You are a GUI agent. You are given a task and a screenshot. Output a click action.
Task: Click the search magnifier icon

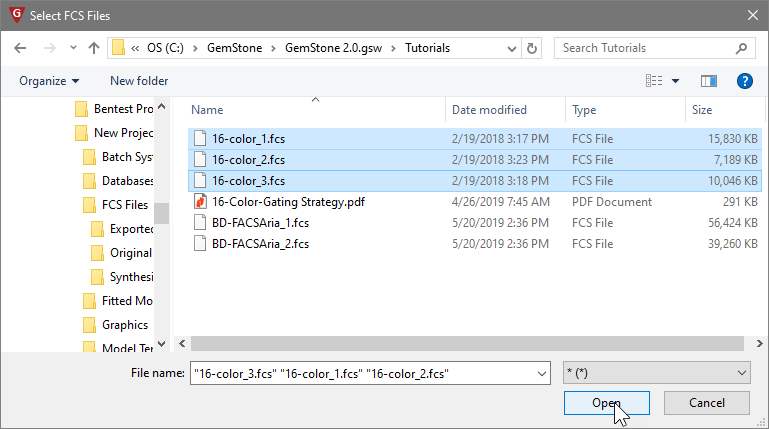(741, 48)
